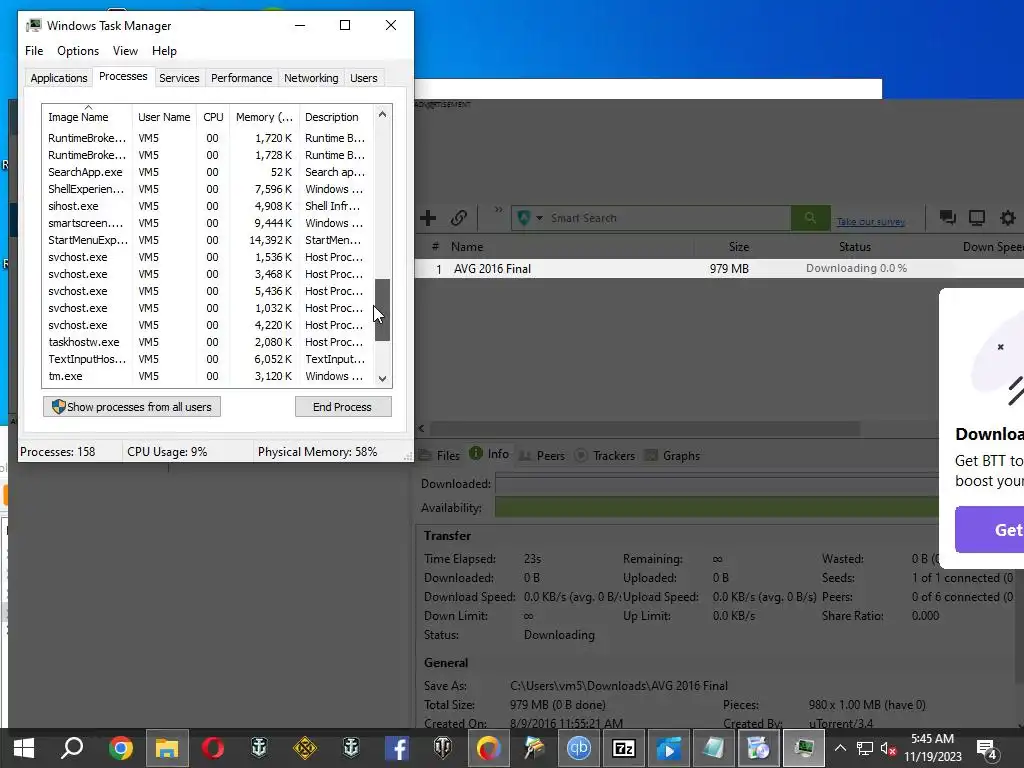
Task: Expand hidden toolbar items chevron in uTorrent
Action: [x=498, y=210]
